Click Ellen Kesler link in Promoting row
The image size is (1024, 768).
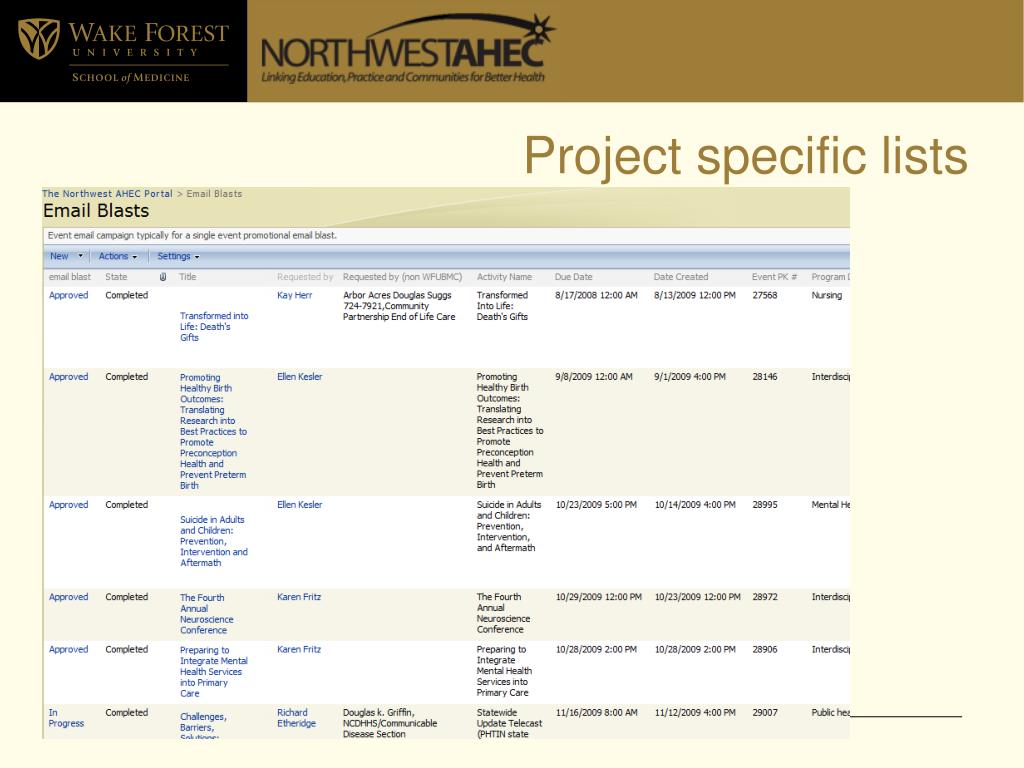[x=300, y=377]
